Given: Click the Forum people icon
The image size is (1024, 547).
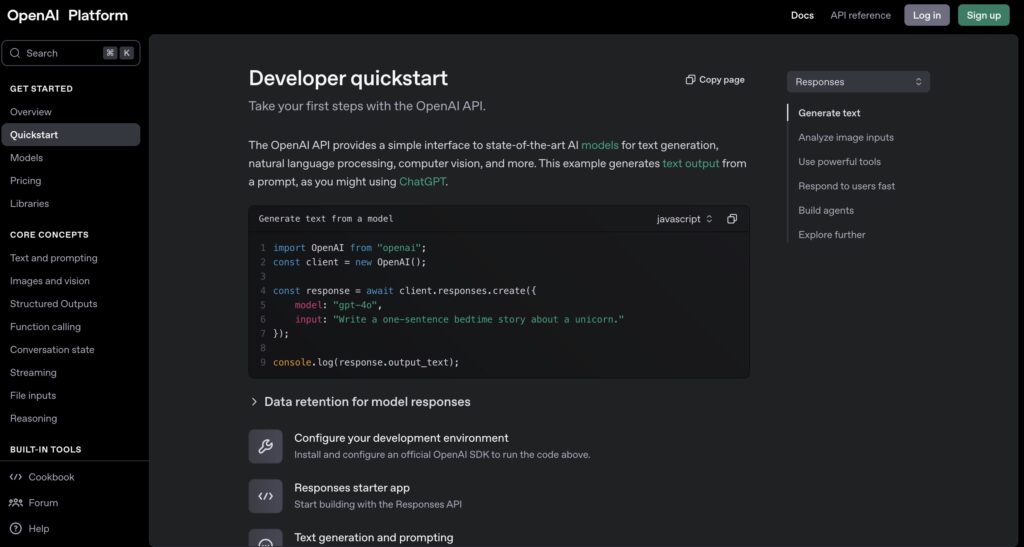Looking at the screenshot, I should coord(16,503).
